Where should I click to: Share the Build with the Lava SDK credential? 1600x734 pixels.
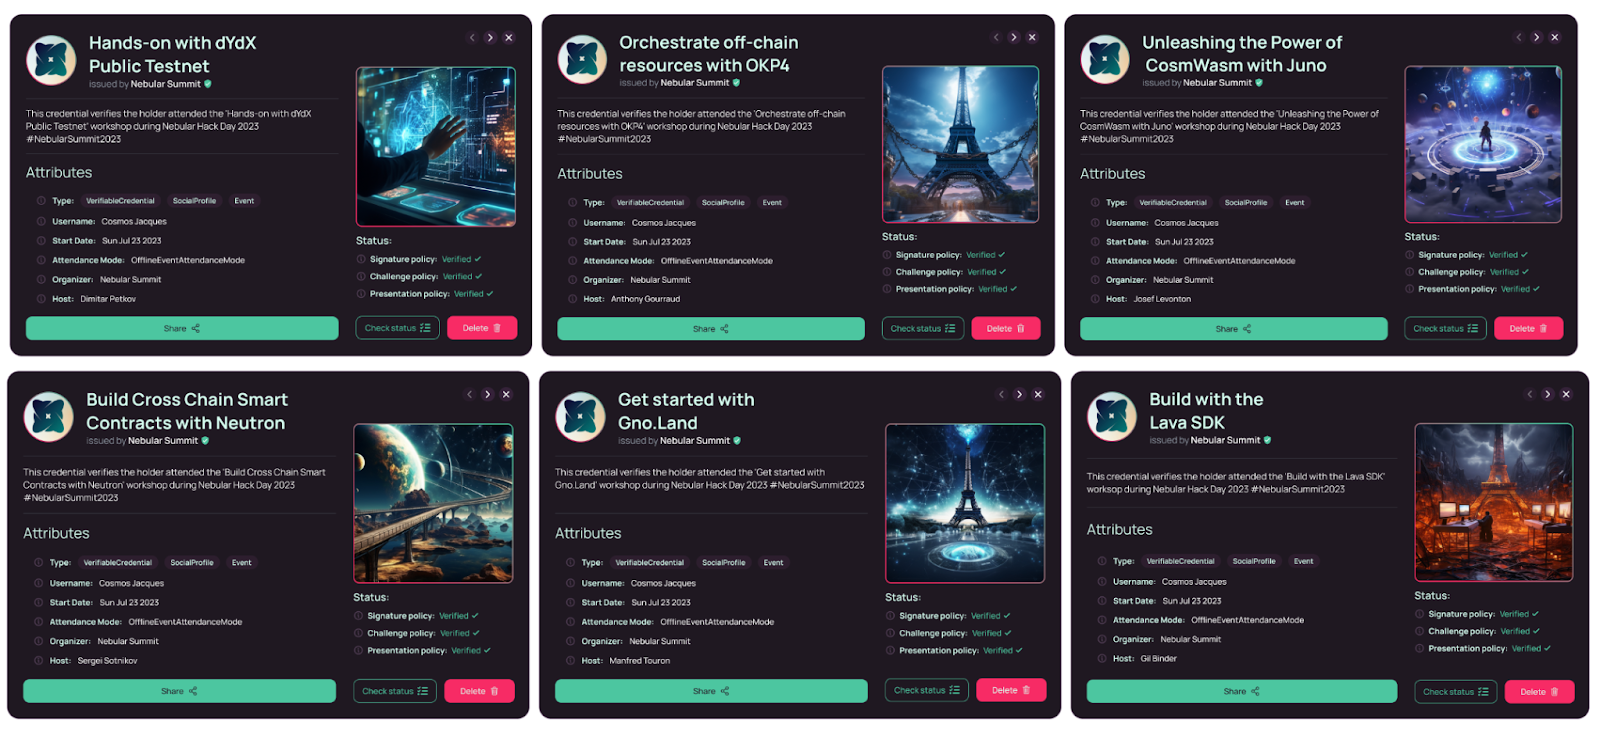tap(1241, 691)
